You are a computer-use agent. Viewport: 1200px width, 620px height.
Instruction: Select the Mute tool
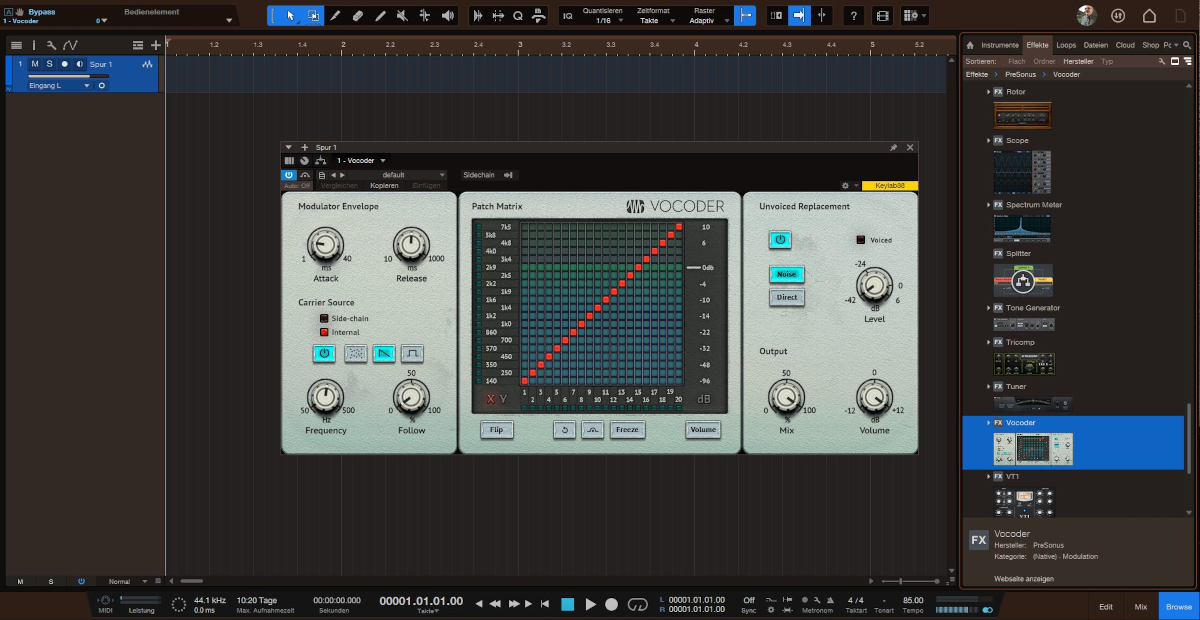pos(402,15)
